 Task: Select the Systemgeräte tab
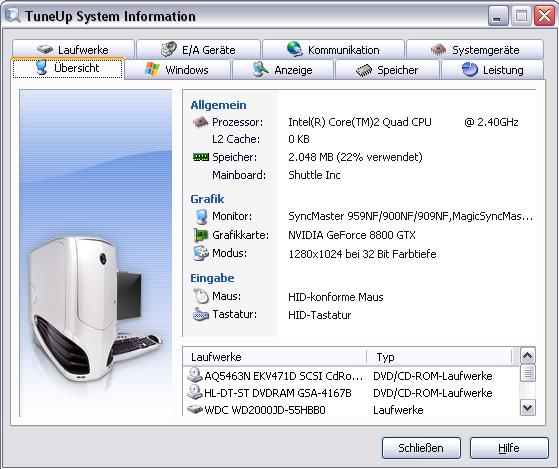point(475,50)
